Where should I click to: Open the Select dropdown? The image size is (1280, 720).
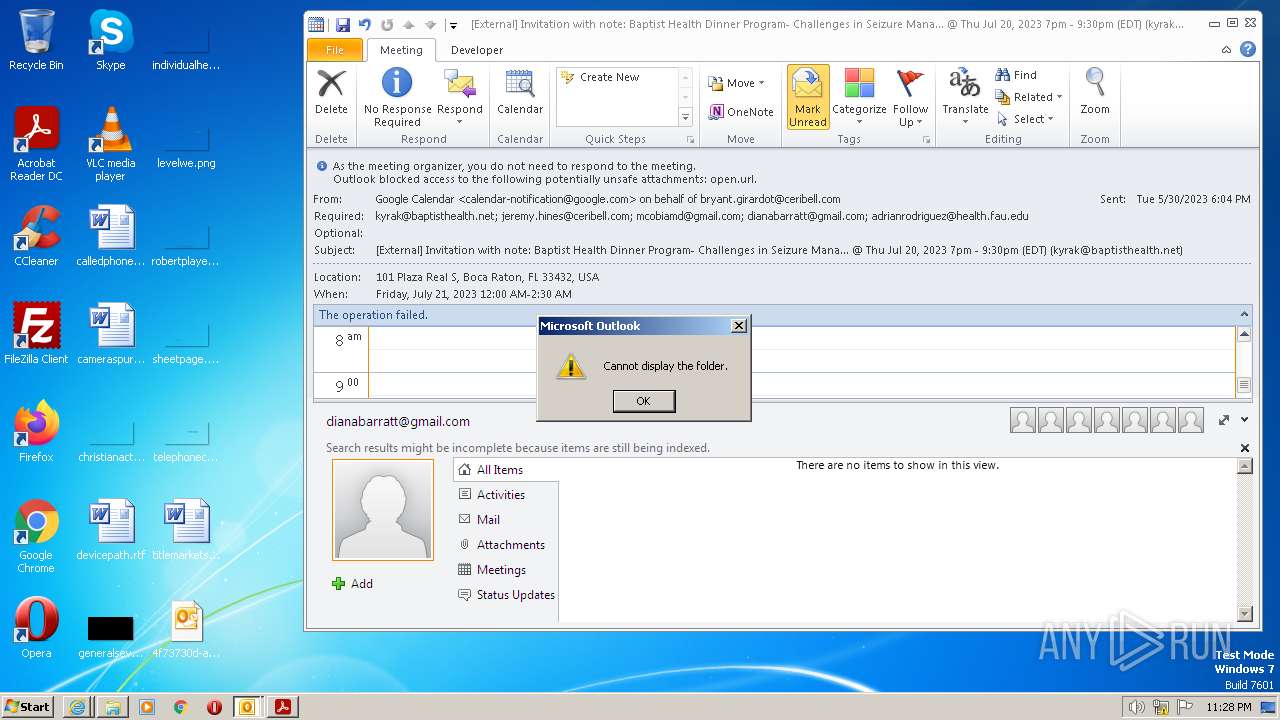1025,119
